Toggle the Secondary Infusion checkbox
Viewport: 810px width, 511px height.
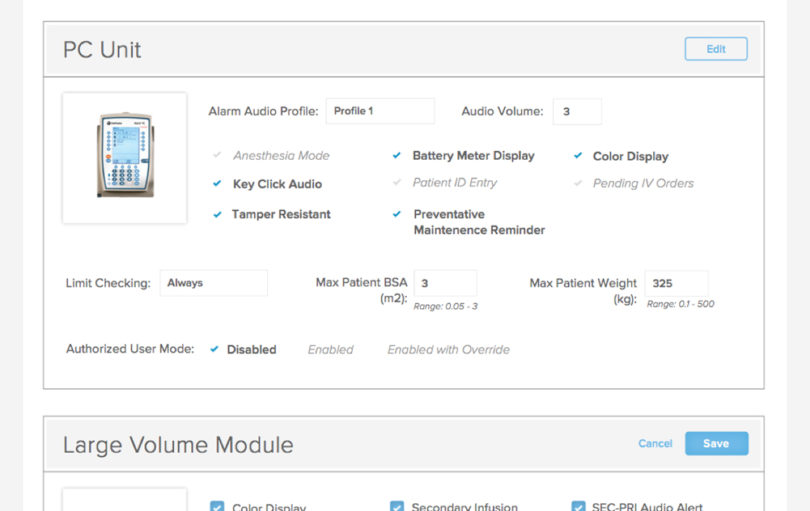pos(397,506)
